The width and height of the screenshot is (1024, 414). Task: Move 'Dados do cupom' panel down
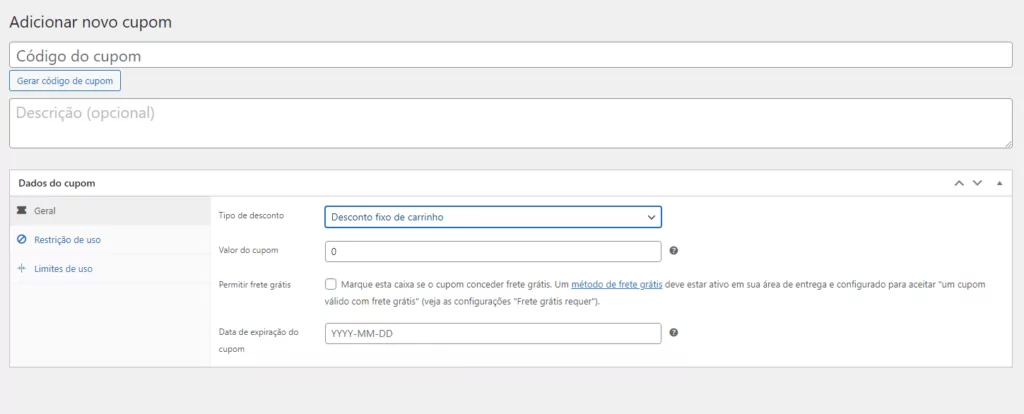977,183
